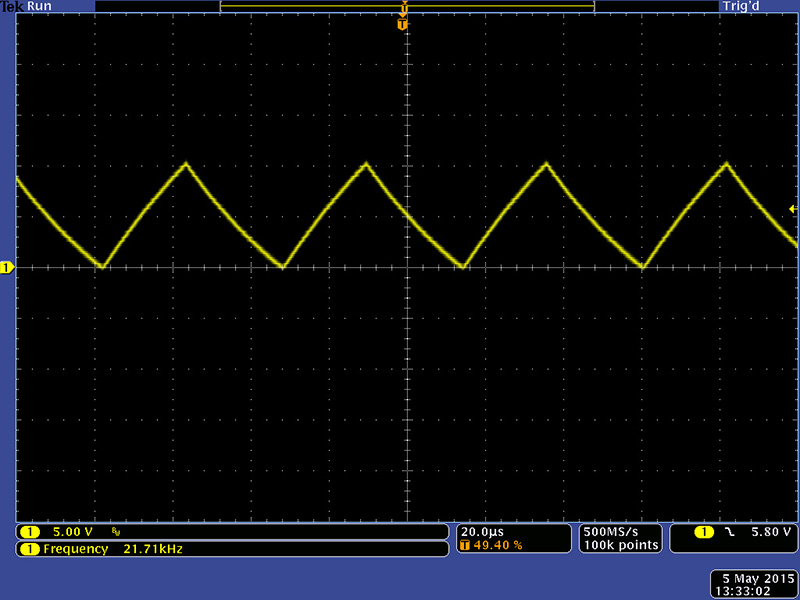
Task: Click the orange T icon beside 49.40 %
Action: click(465, 545)
